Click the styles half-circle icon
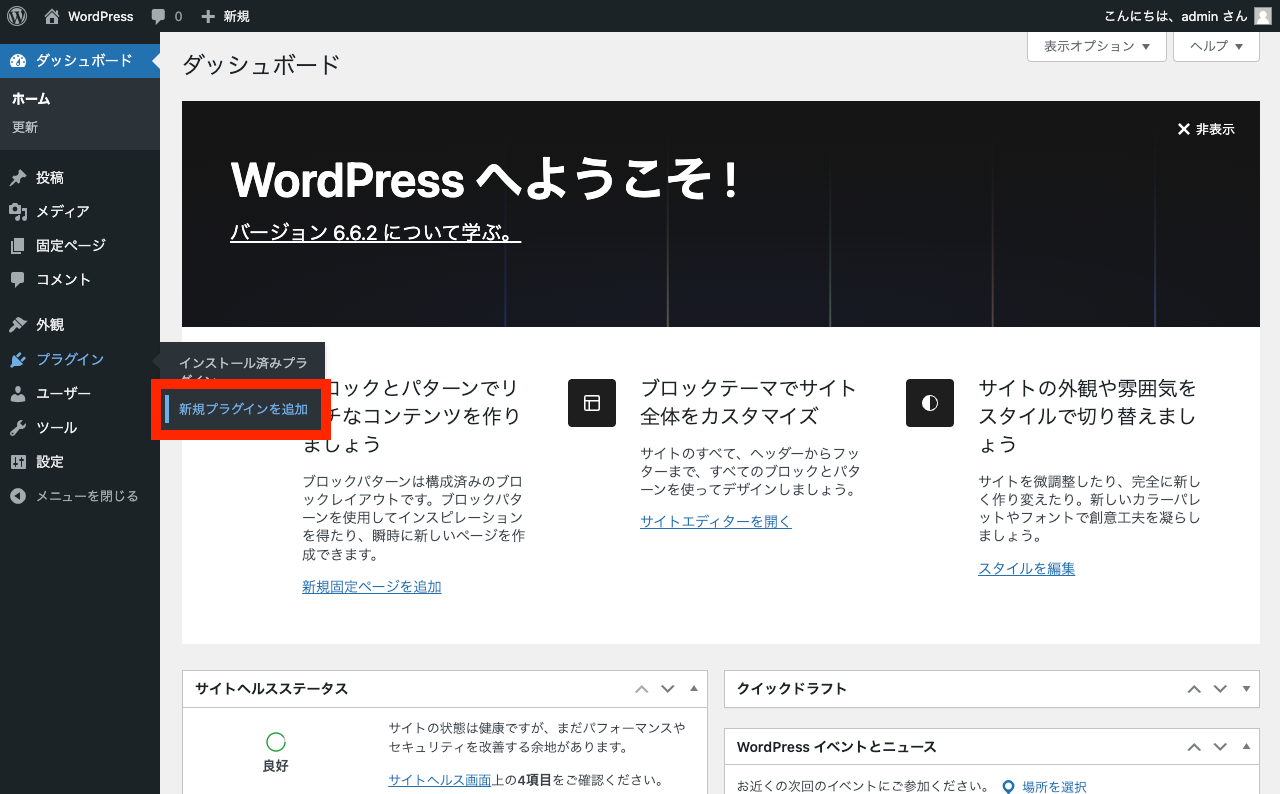 (x=930, y=403)
